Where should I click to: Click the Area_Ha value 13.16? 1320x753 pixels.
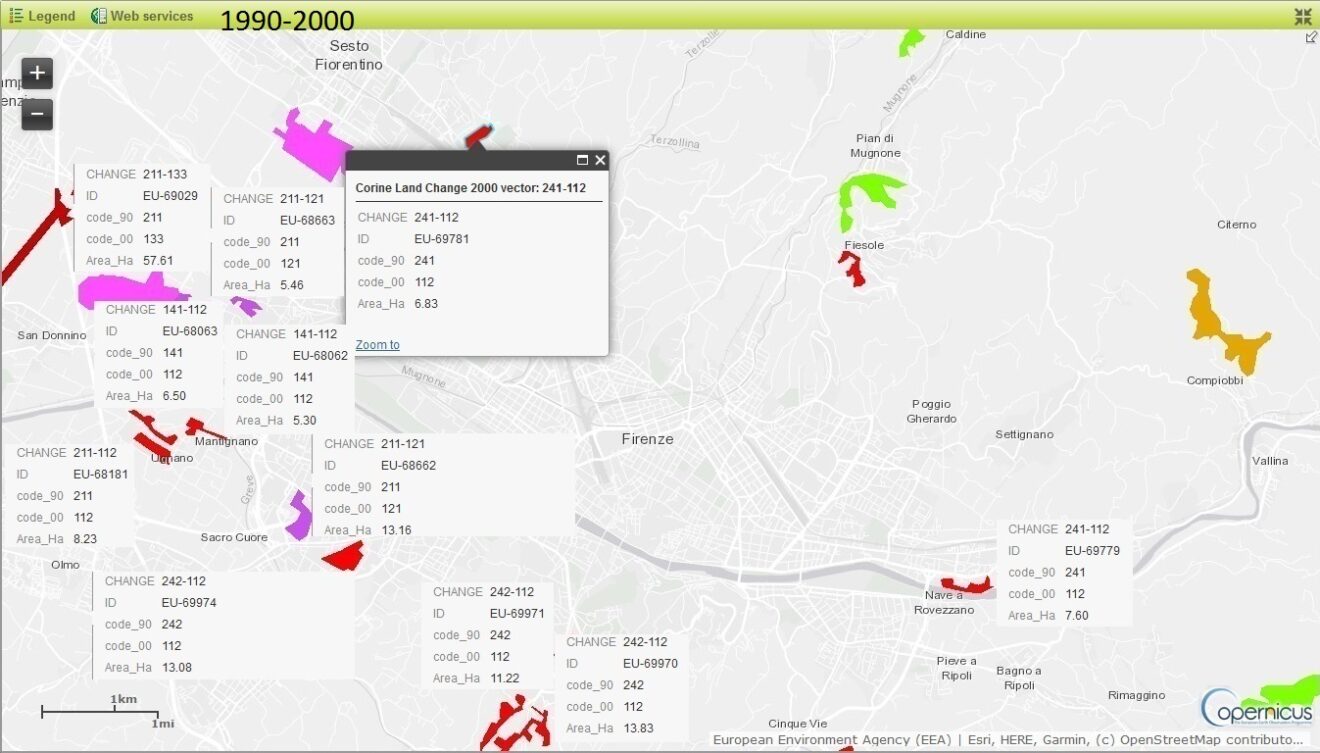pyautogui.click(x=396, y=530)
